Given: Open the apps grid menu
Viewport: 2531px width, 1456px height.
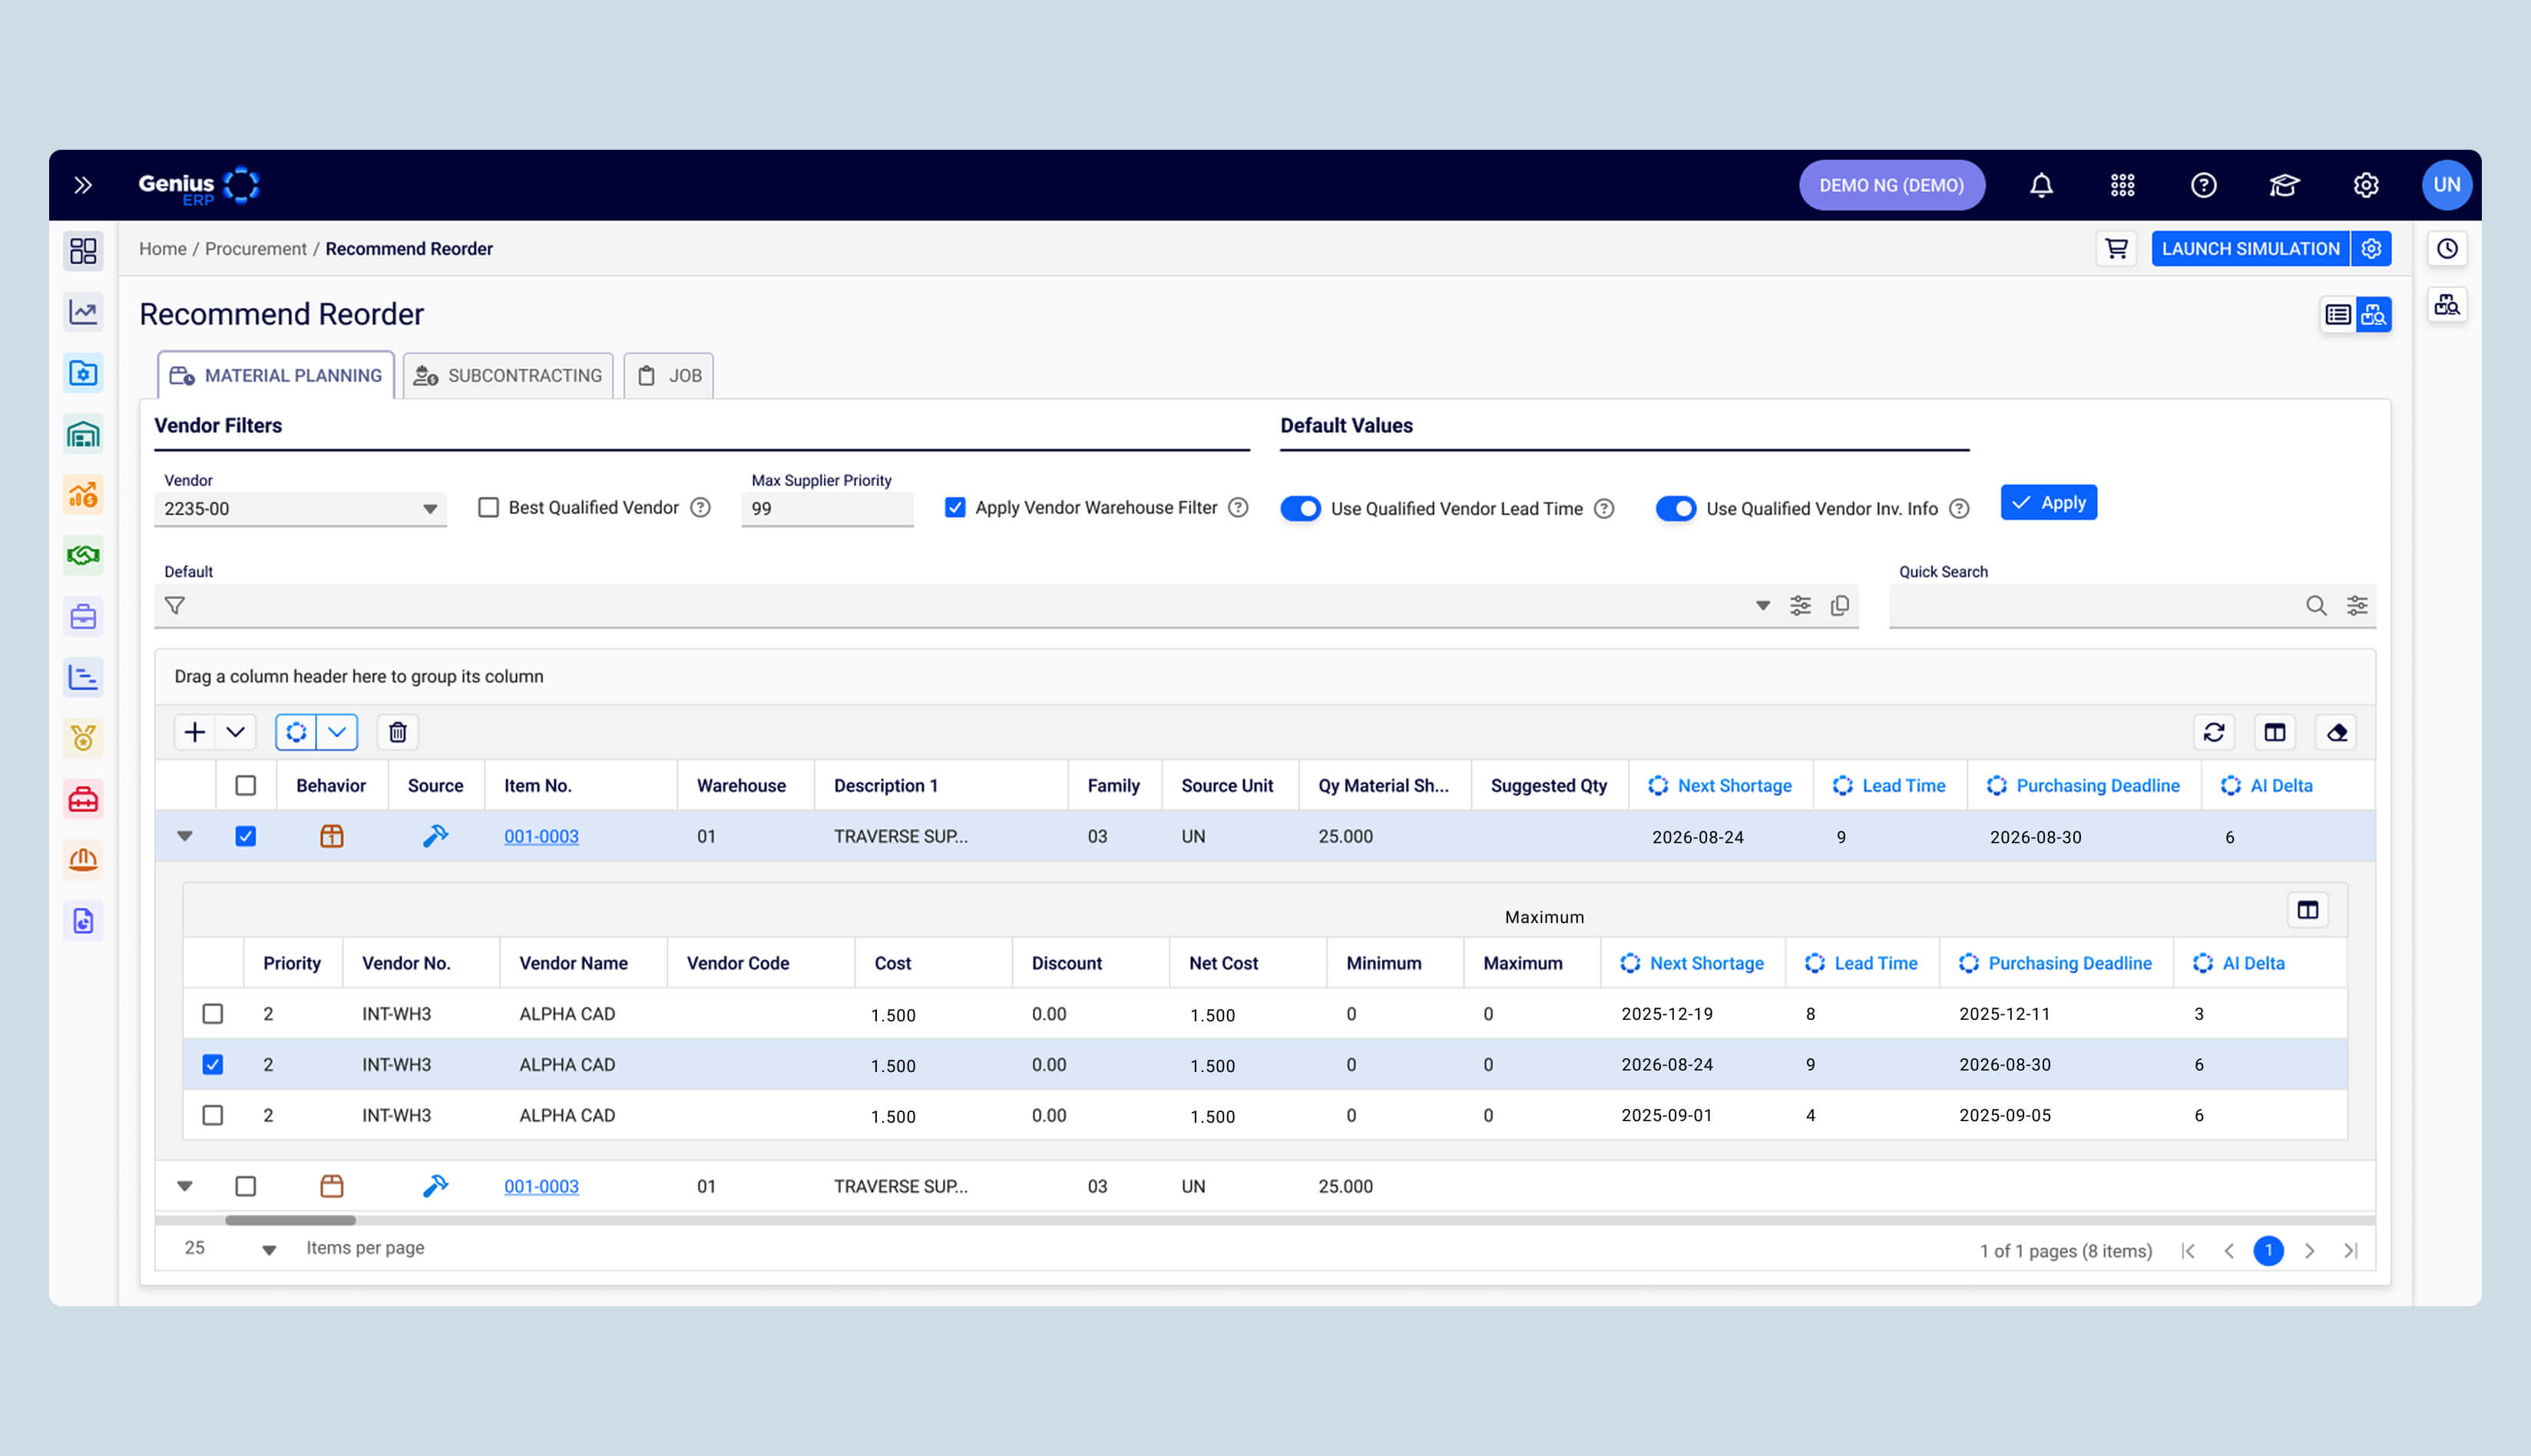Looking at the screenshot, I should coord(2122,185).
